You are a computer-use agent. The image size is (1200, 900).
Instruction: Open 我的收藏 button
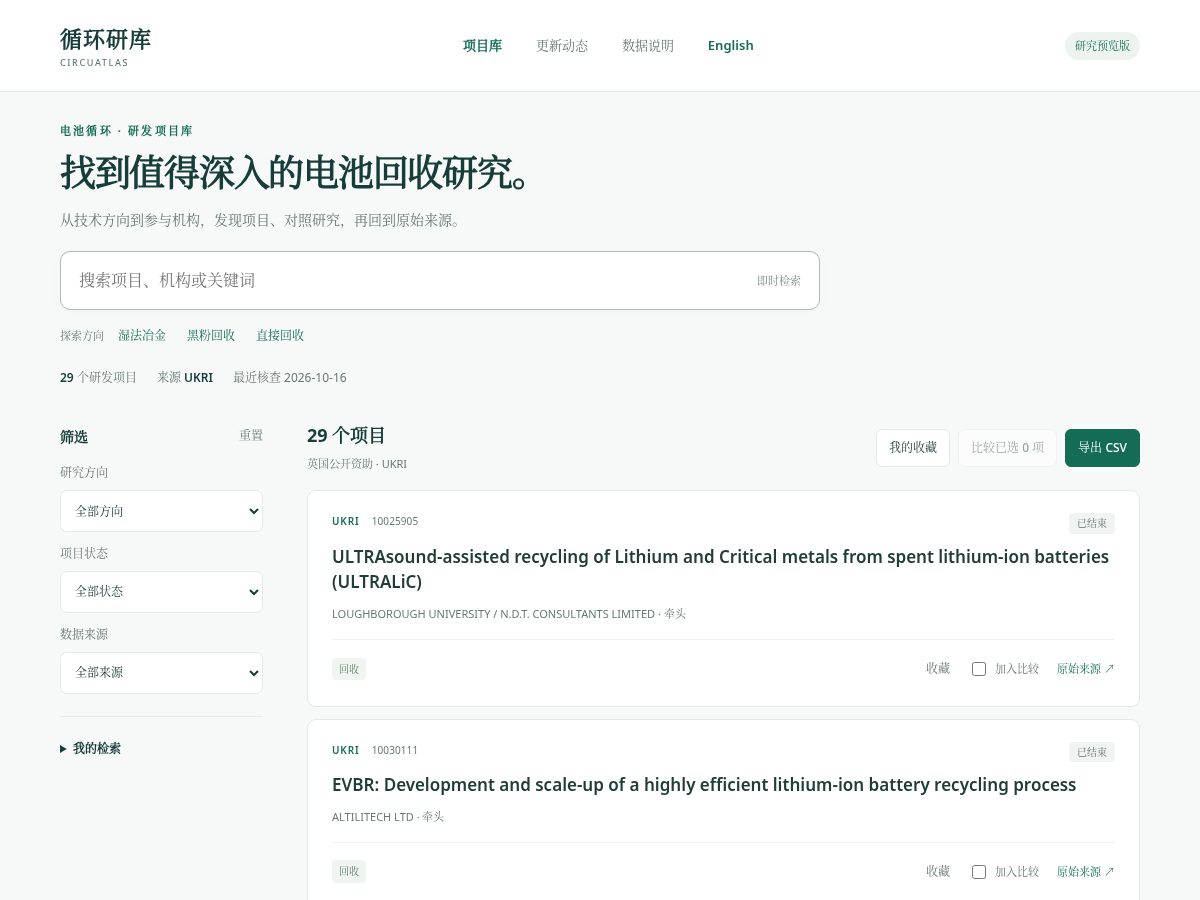pyautogui.click(x=913, y=448)
